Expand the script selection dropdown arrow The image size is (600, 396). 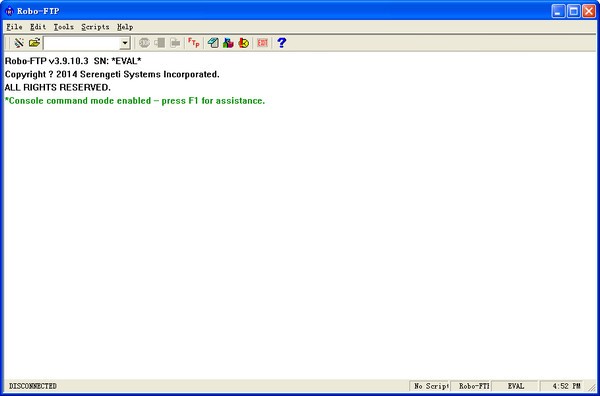125,43
